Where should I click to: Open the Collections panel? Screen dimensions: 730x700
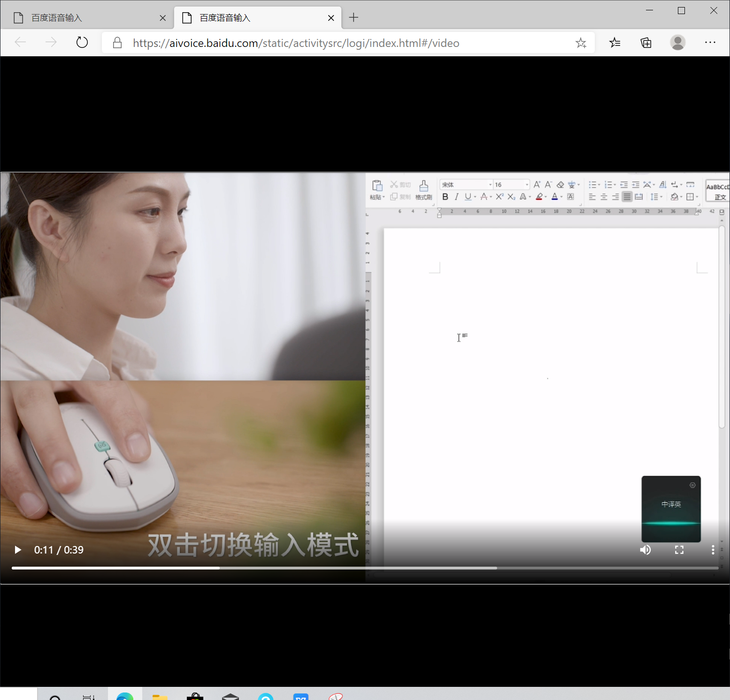pos(646,43)
